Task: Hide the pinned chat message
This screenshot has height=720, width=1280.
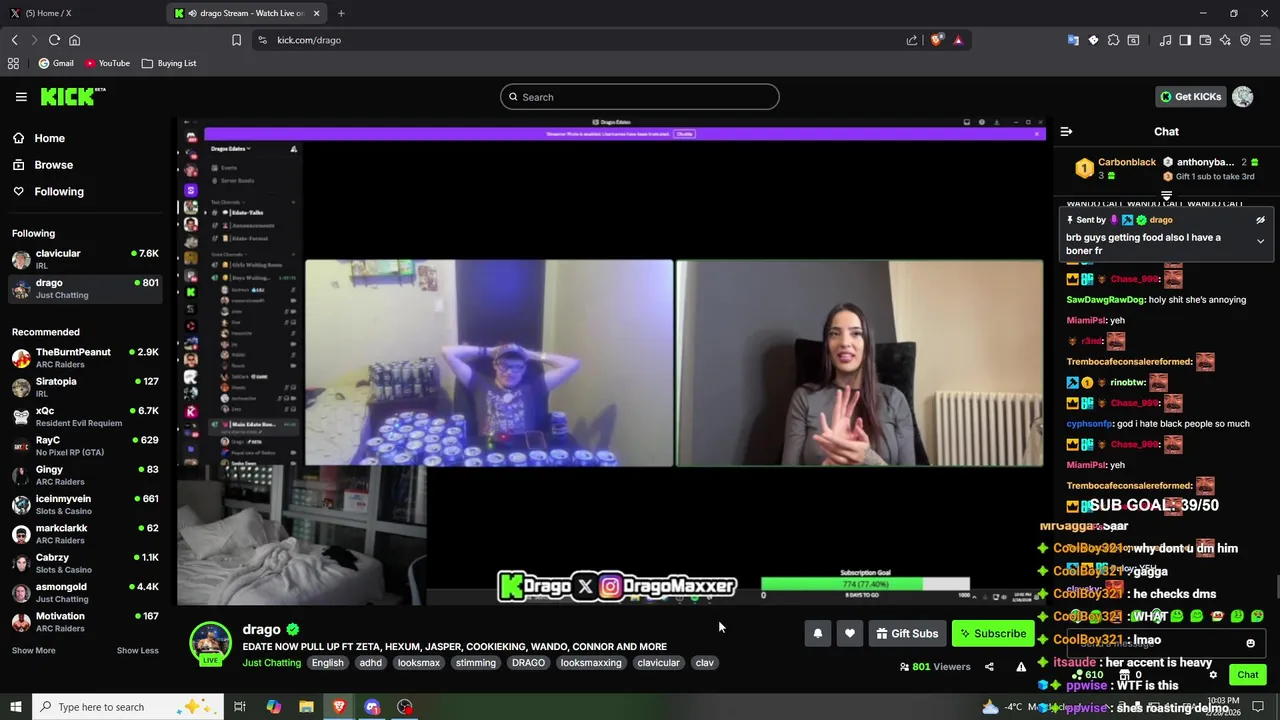Action: click(1260, 220)
